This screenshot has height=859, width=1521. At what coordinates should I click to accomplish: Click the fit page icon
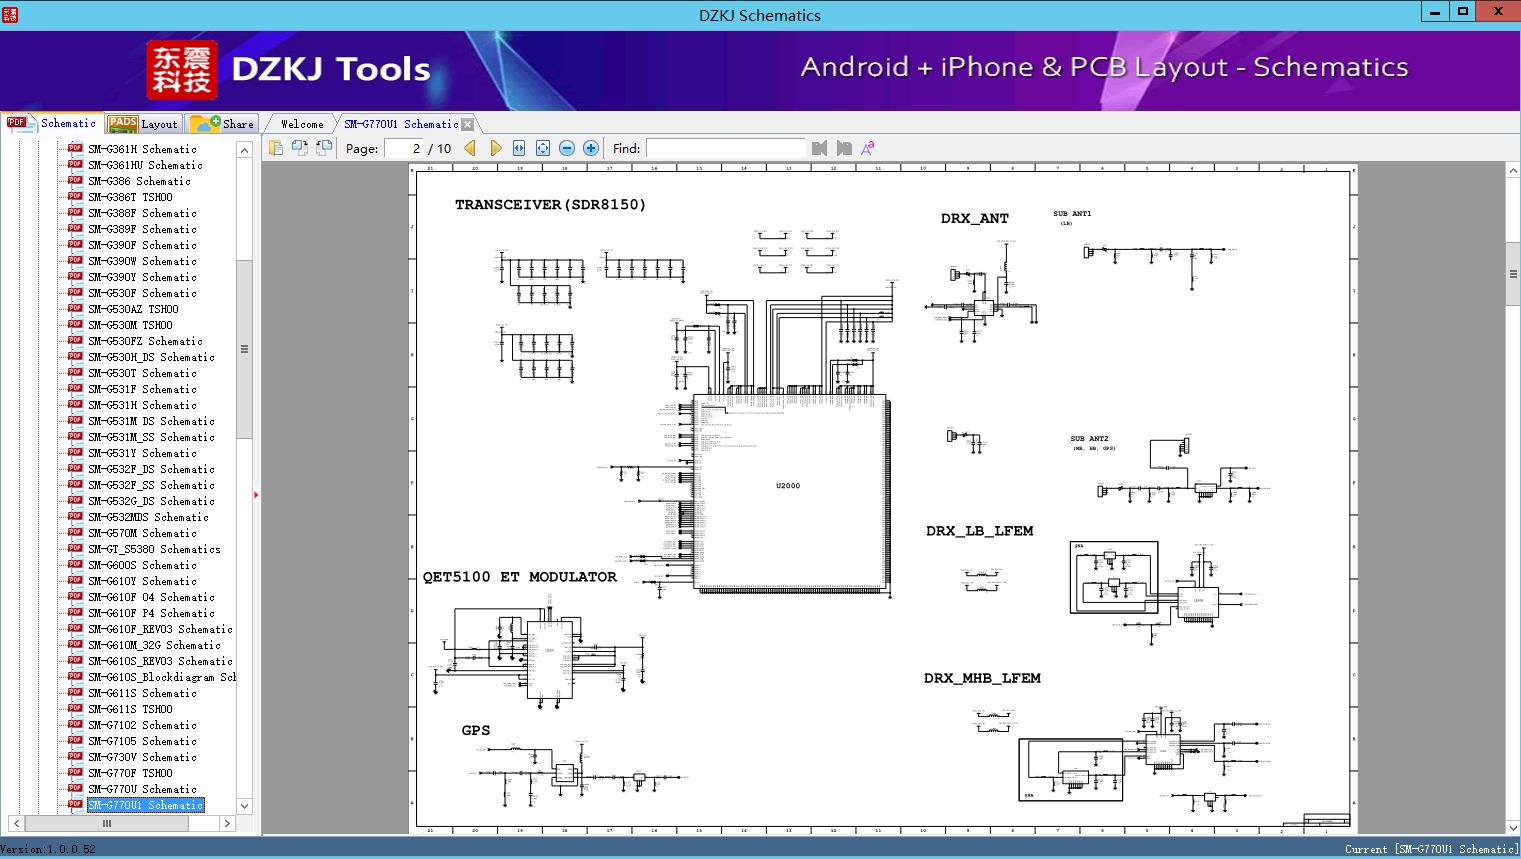543,148
